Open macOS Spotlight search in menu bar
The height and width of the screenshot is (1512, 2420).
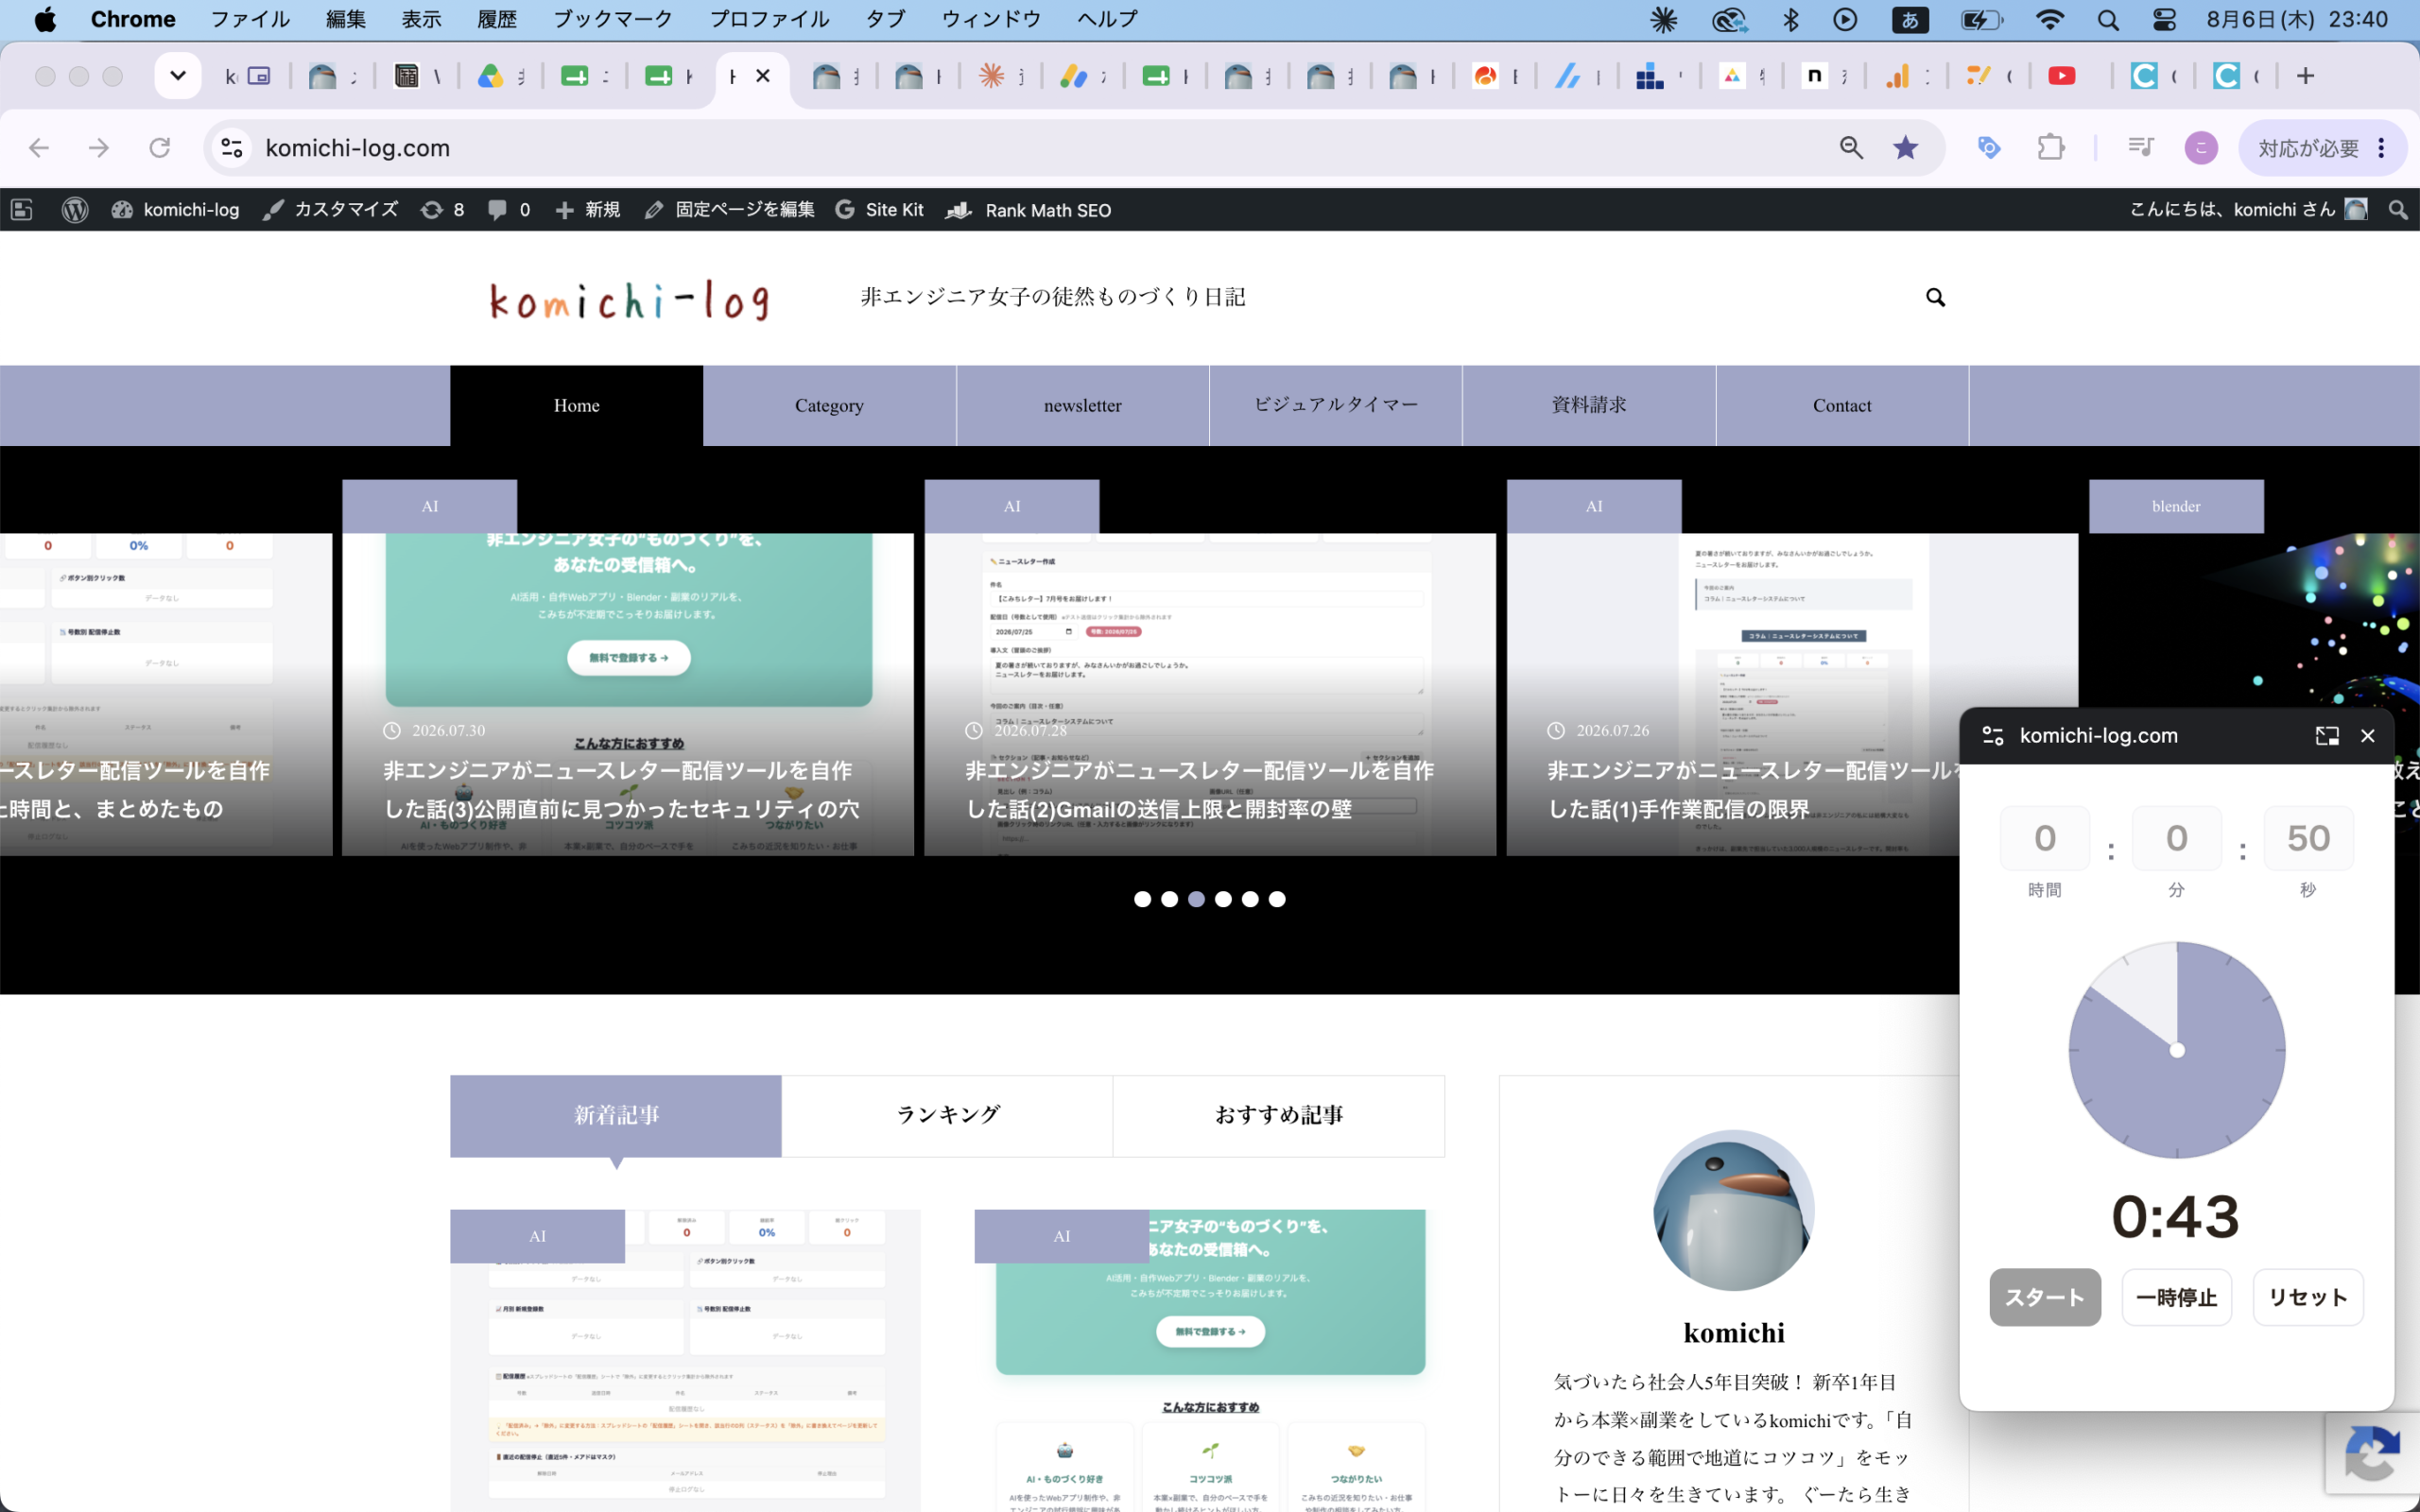pyautogui.click(x=2108, y=19)
